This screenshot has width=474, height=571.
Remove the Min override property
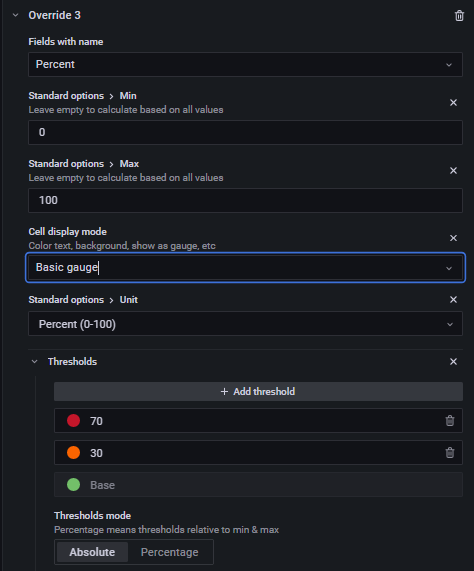point(453,103)
